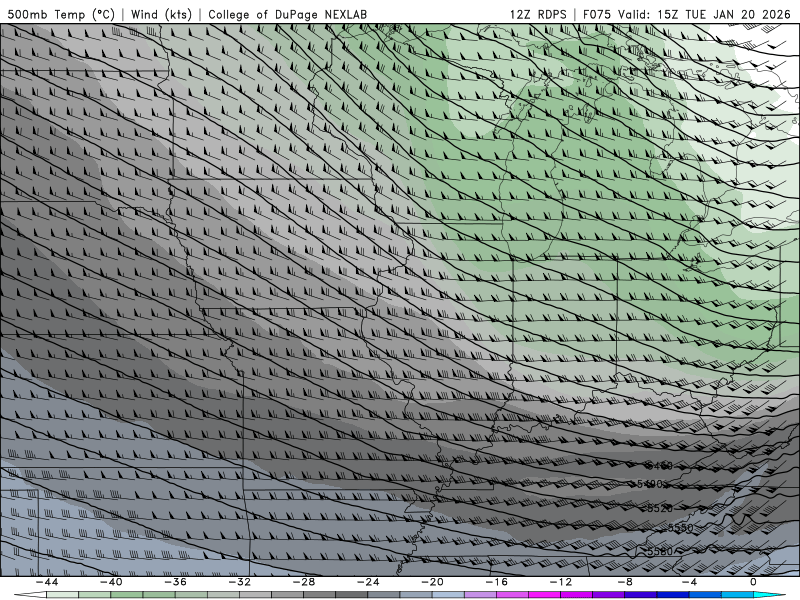This screenshot has width=800, height=600.
Task: Click the -8 colorbar tick label
Action: tap(625, 582)
